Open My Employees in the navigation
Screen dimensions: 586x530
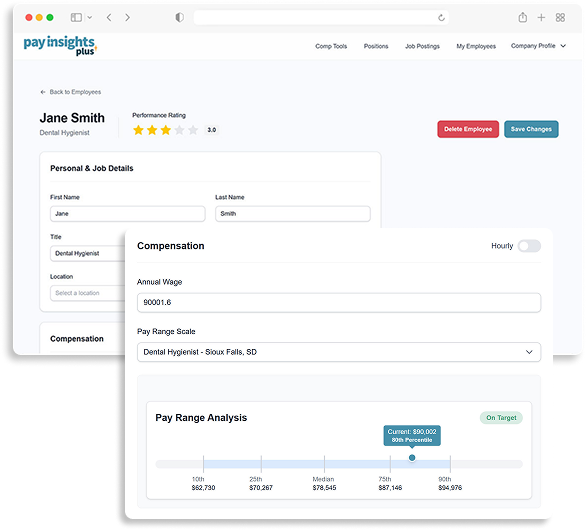(476, 46)
